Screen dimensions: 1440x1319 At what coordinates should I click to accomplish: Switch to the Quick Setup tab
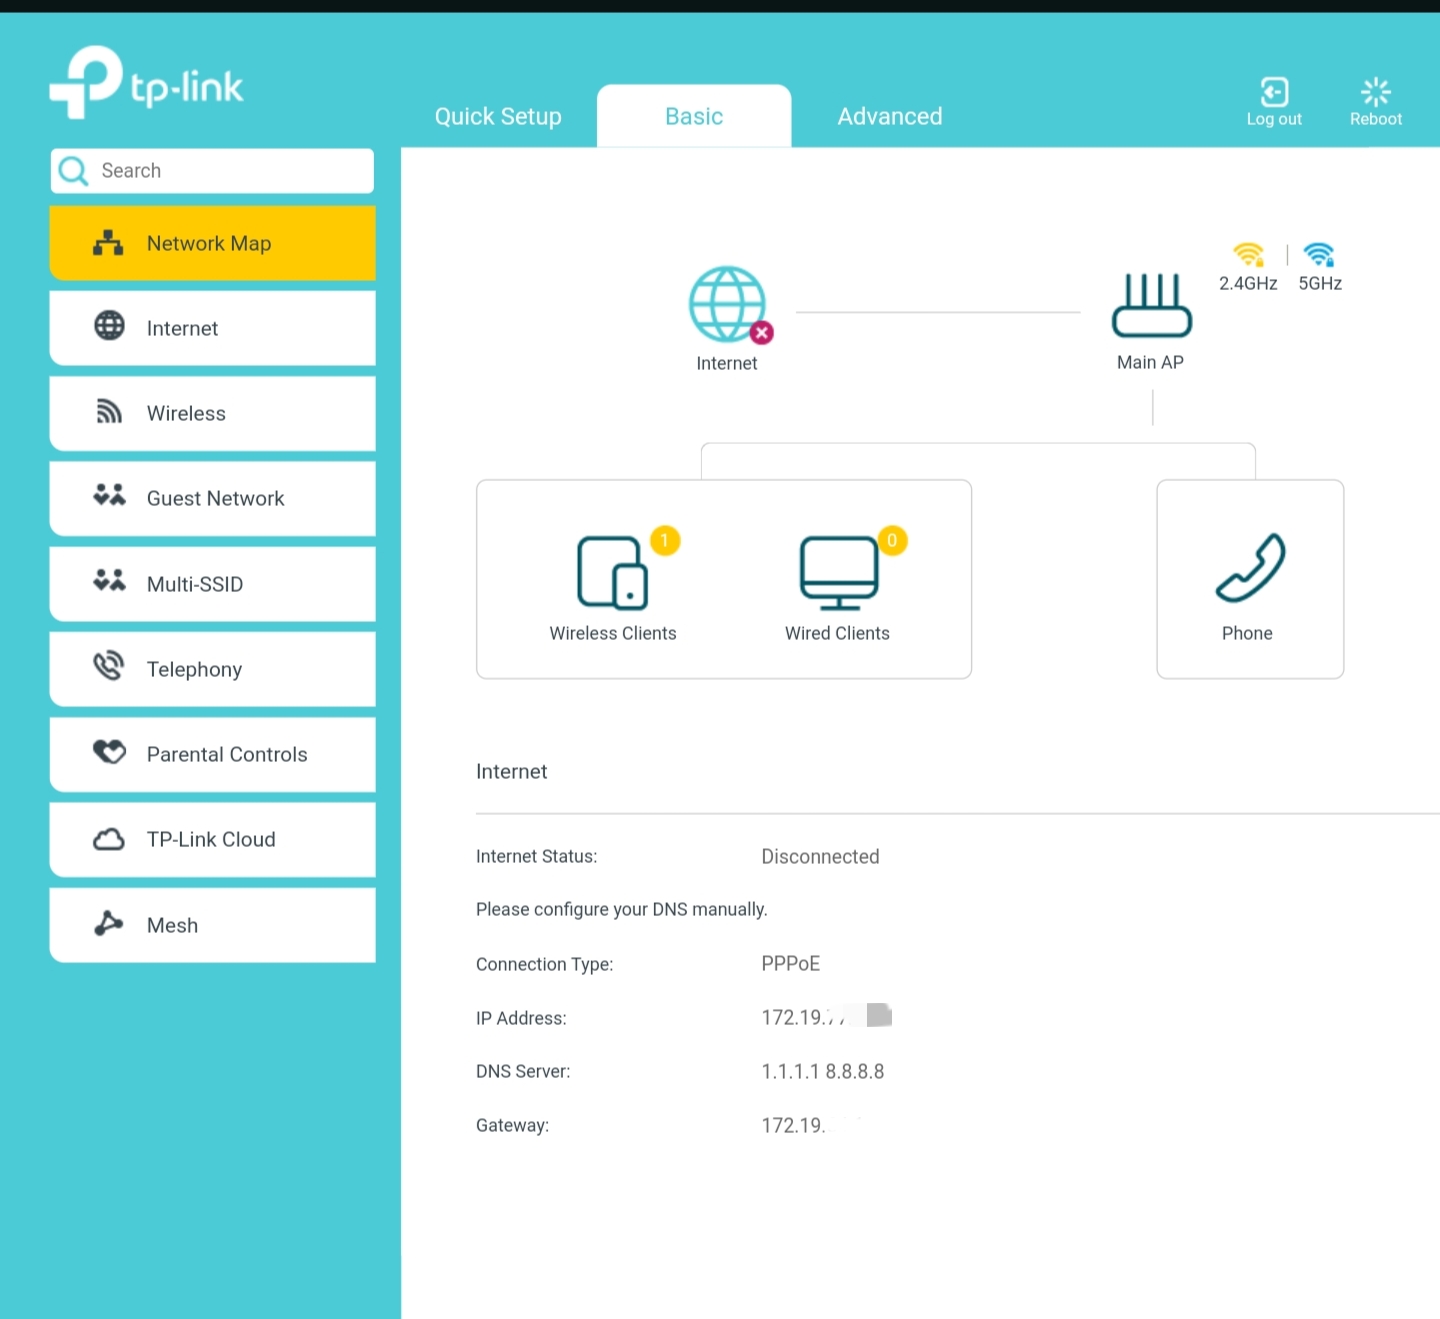point(498,117)
